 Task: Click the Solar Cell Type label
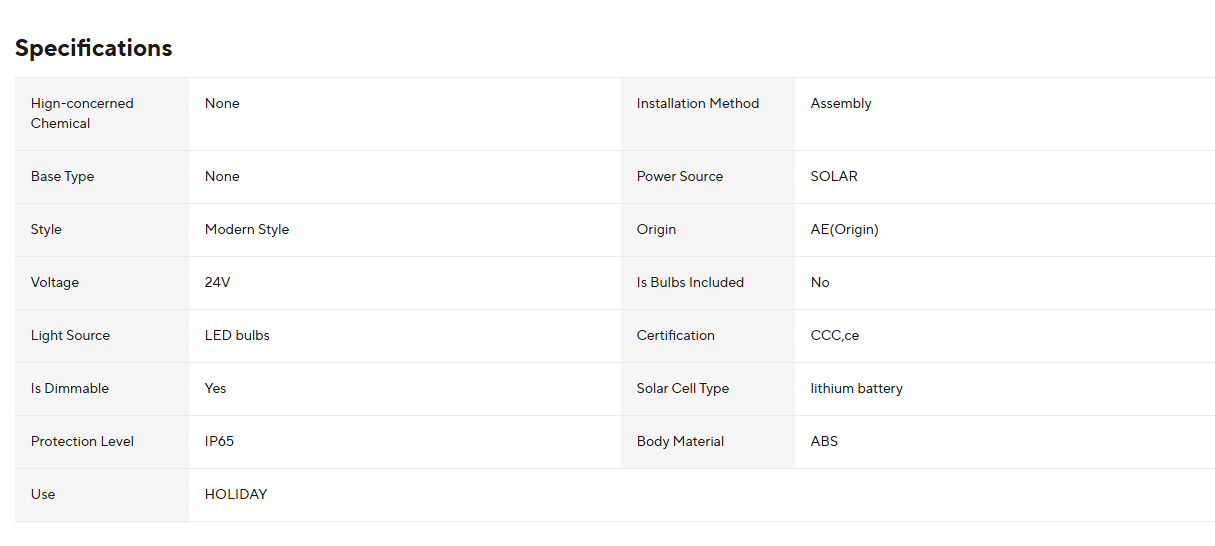tap(683, 389)
